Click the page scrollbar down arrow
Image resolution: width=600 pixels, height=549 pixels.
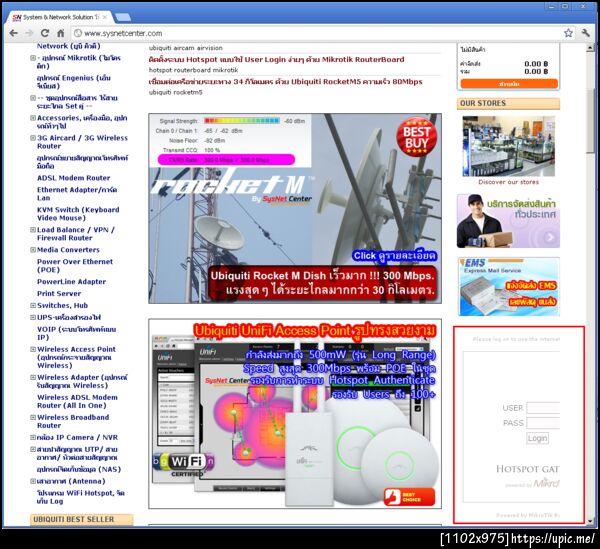(x=590, y=521)
